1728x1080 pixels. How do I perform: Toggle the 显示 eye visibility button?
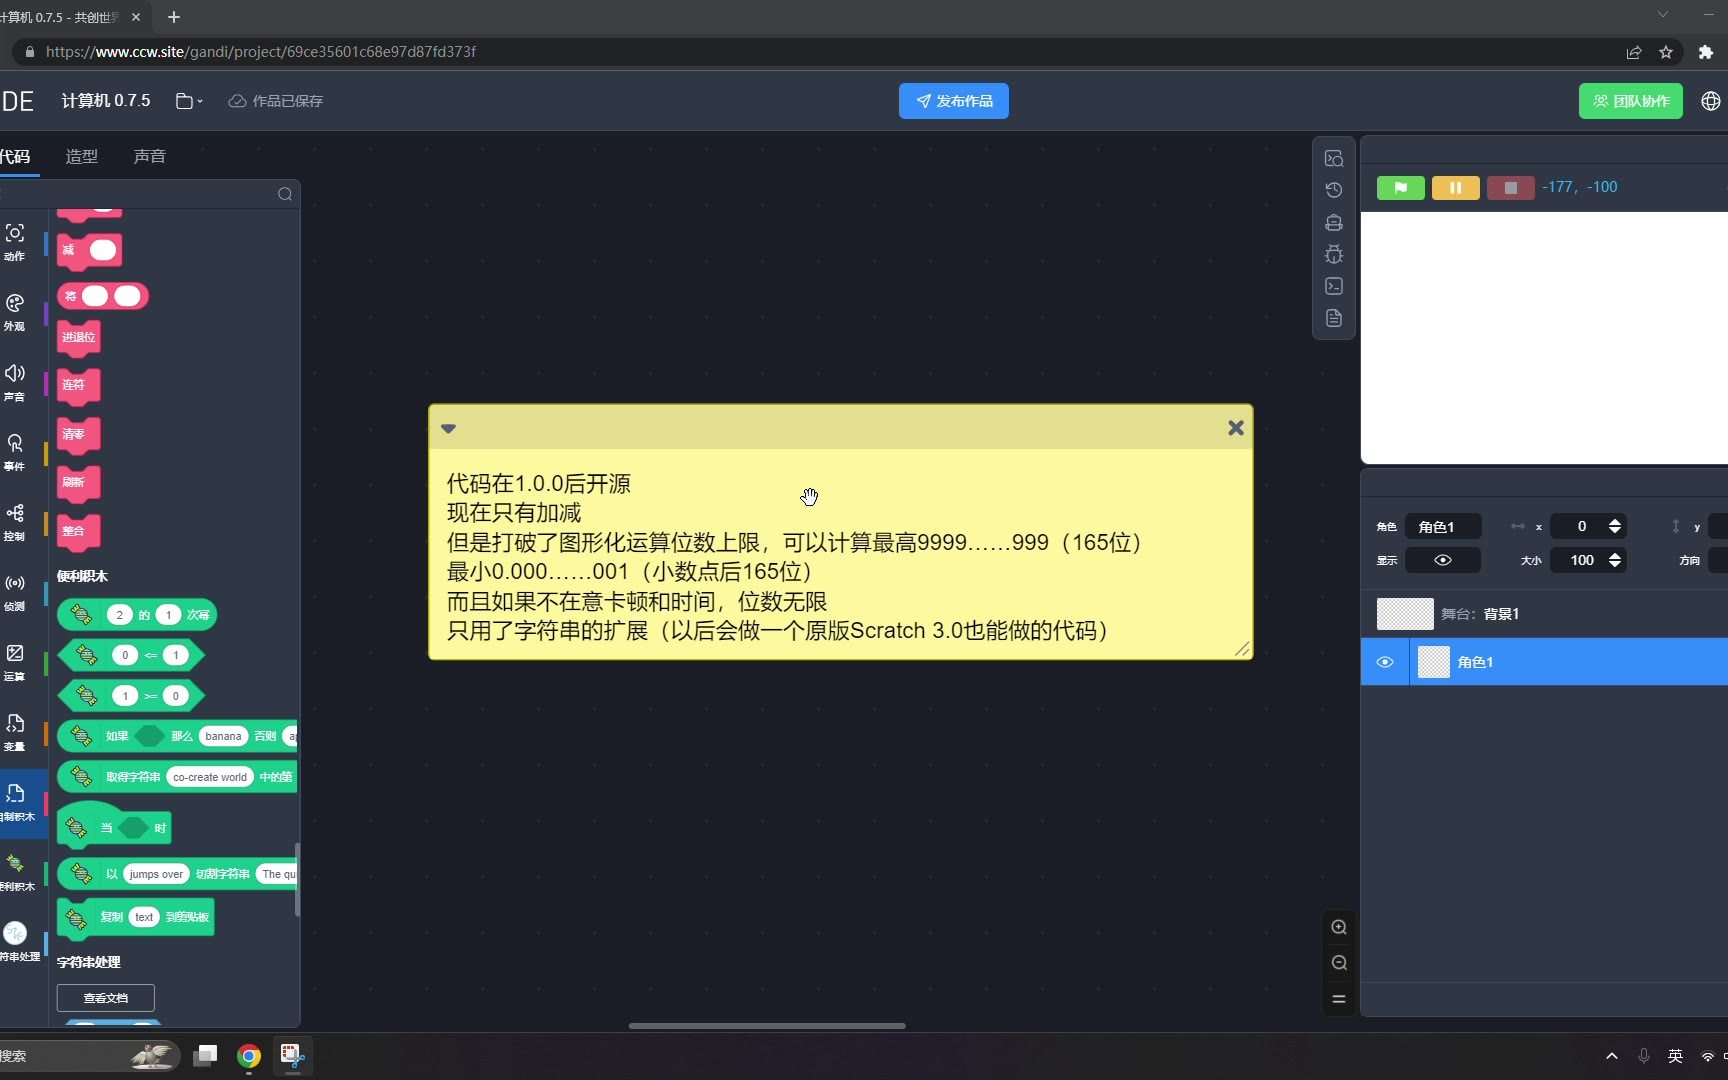(1442, 560)
